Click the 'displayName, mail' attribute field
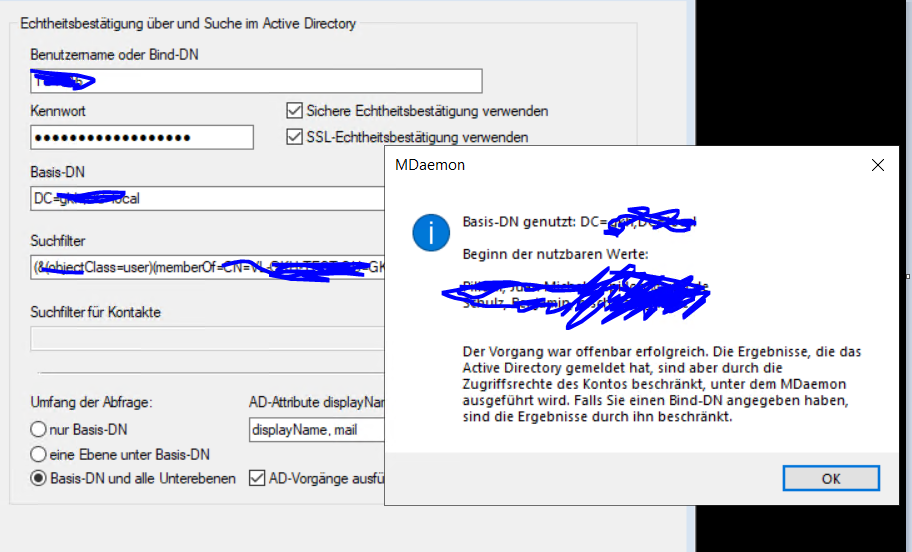Viewport: 912px width, 552px height. (x=315, y=430)
